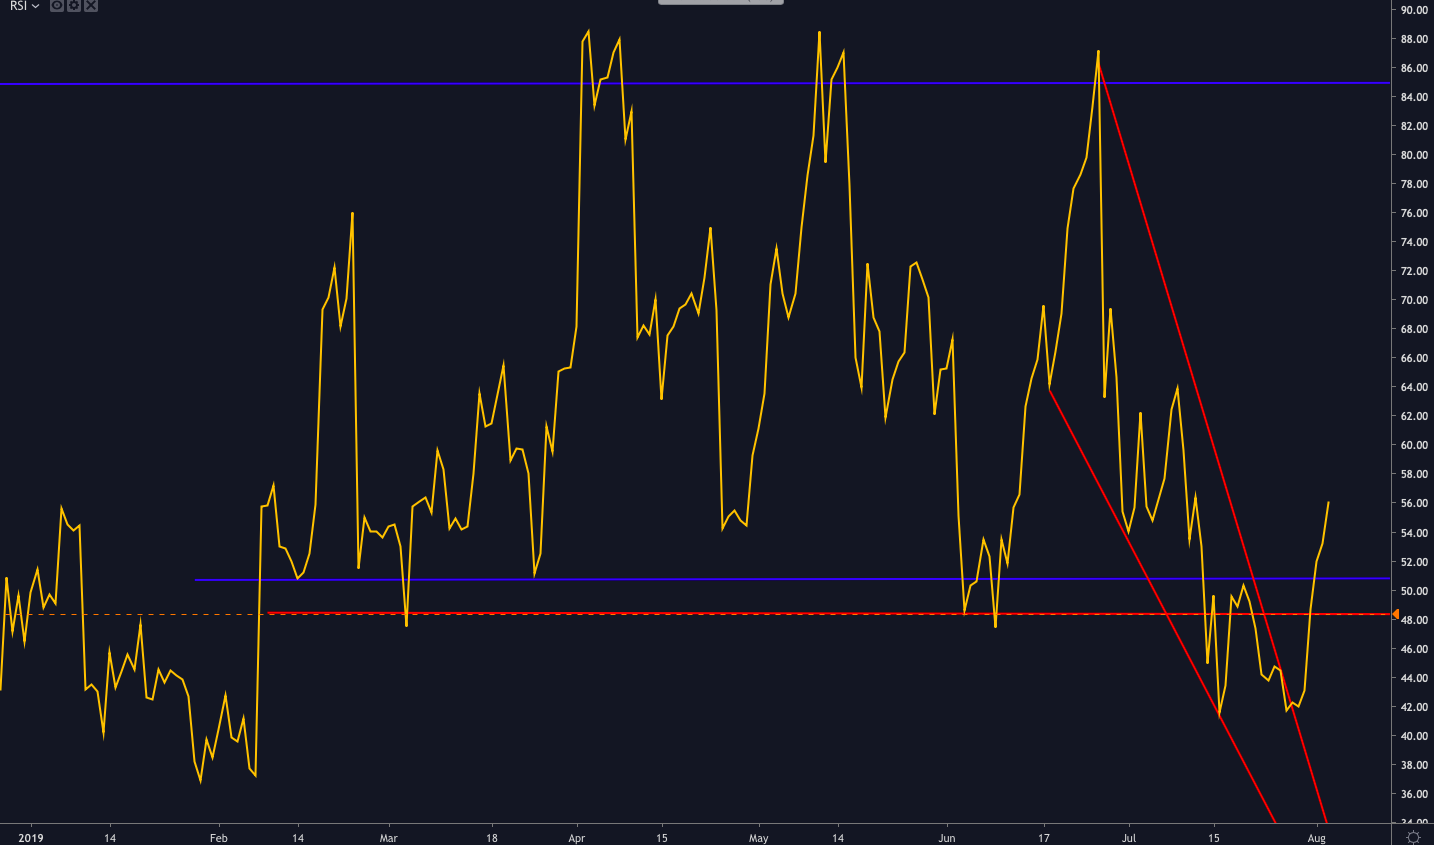Click the Aug label on time axis
This screenshot has height=845, width=1434.
click(1316, 838)
